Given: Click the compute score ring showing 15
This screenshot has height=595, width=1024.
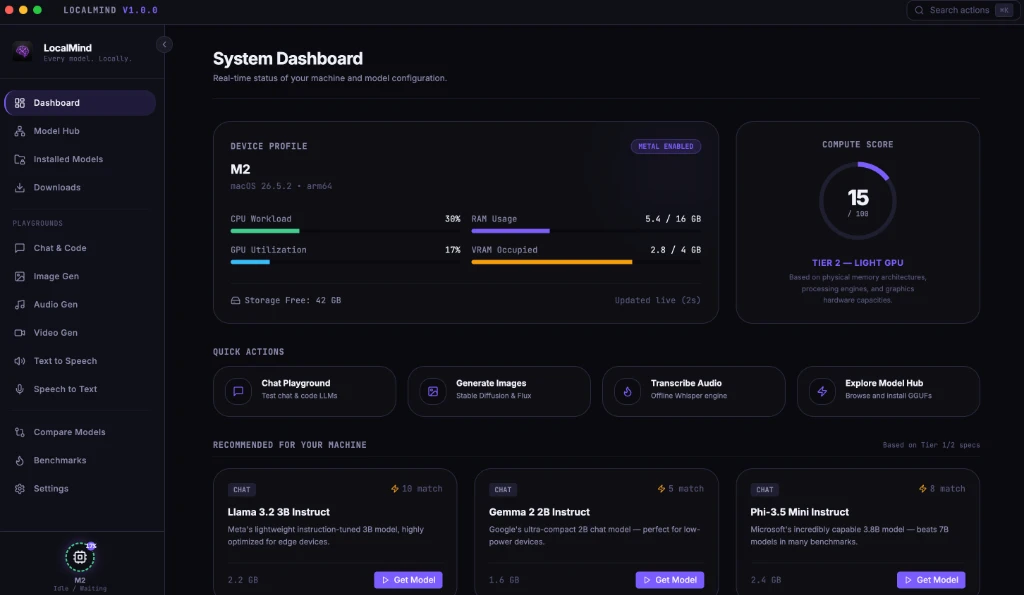Looking at the screenshot, I should tap(857, 201).
